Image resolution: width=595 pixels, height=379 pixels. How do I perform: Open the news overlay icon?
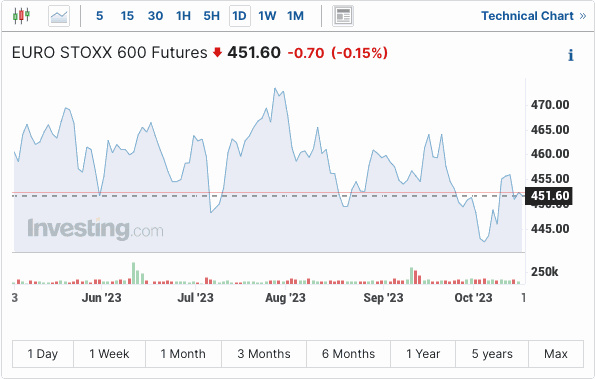coord(343,16)
